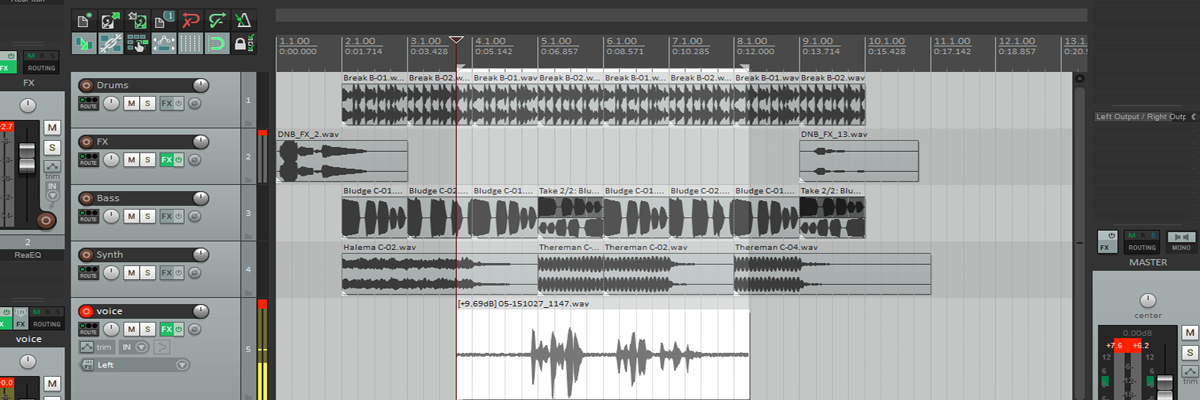Viewport: 1200px width, 400px height.
Task: Click the red Undo toolbar icon
Action: [189, 19]
